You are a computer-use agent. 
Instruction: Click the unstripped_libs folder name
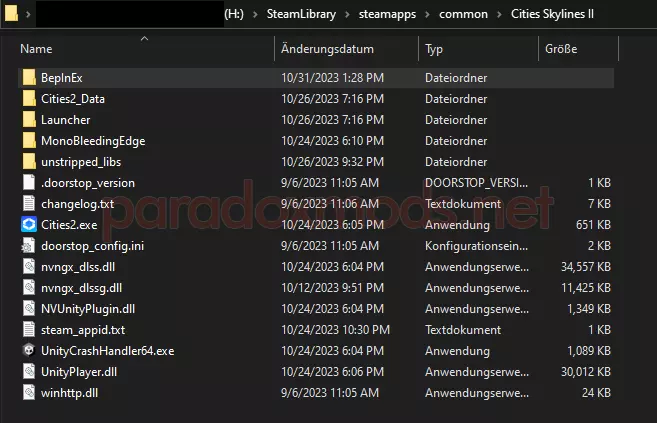[x=81, y=162]
